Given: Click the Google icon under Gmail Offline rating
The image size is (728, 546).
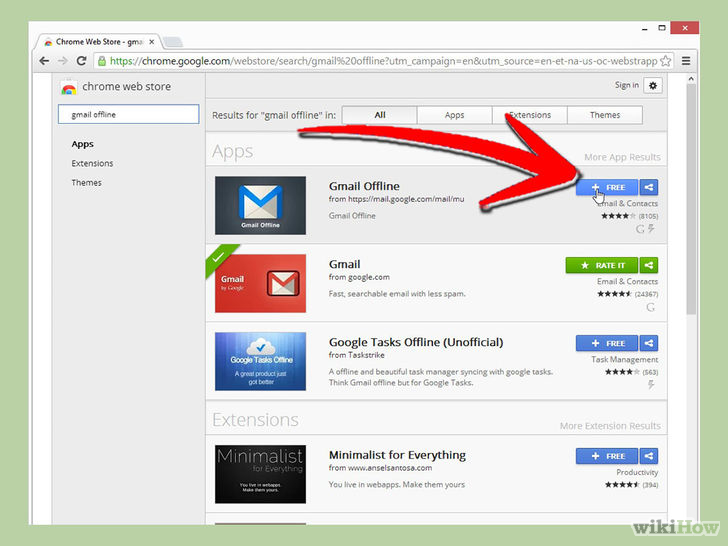Looking at the screenshot, I should point(640,228).
